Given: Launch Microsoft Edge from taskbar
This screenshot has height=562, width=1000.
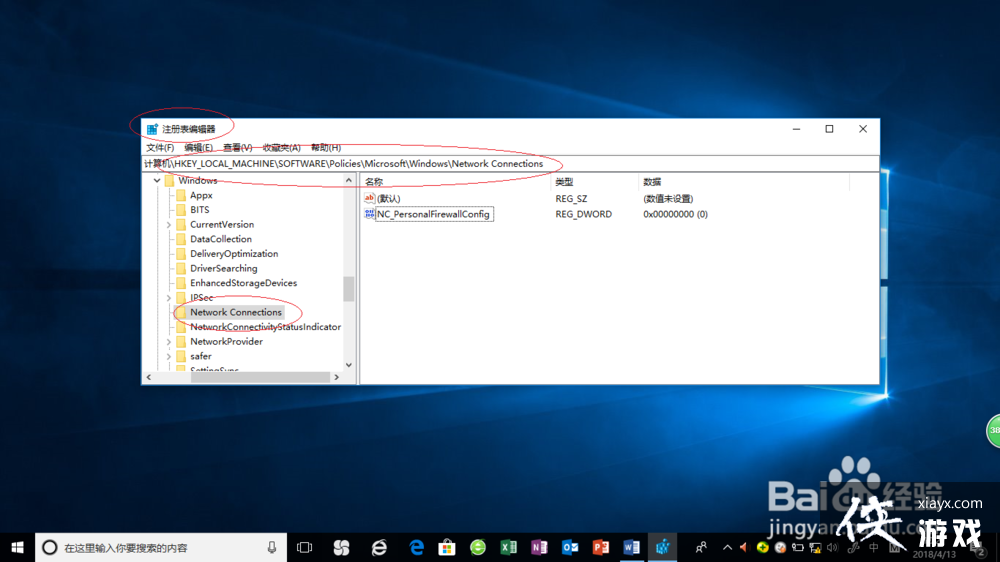Looking at the screenshot, I should pos(416,547).
